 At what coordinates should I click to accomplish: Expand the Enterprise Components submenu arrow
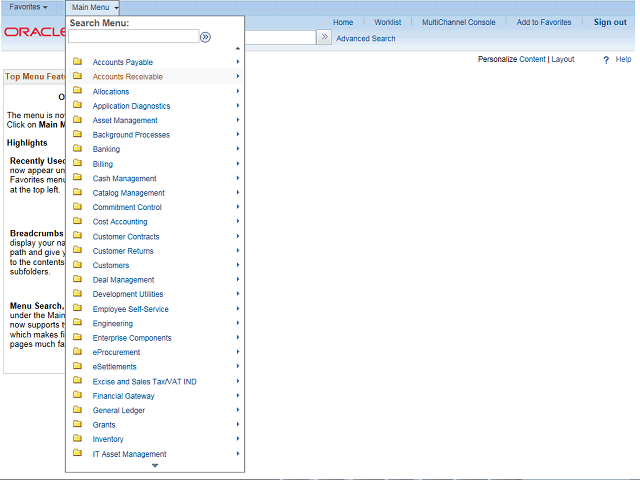[x=238, y=338]
